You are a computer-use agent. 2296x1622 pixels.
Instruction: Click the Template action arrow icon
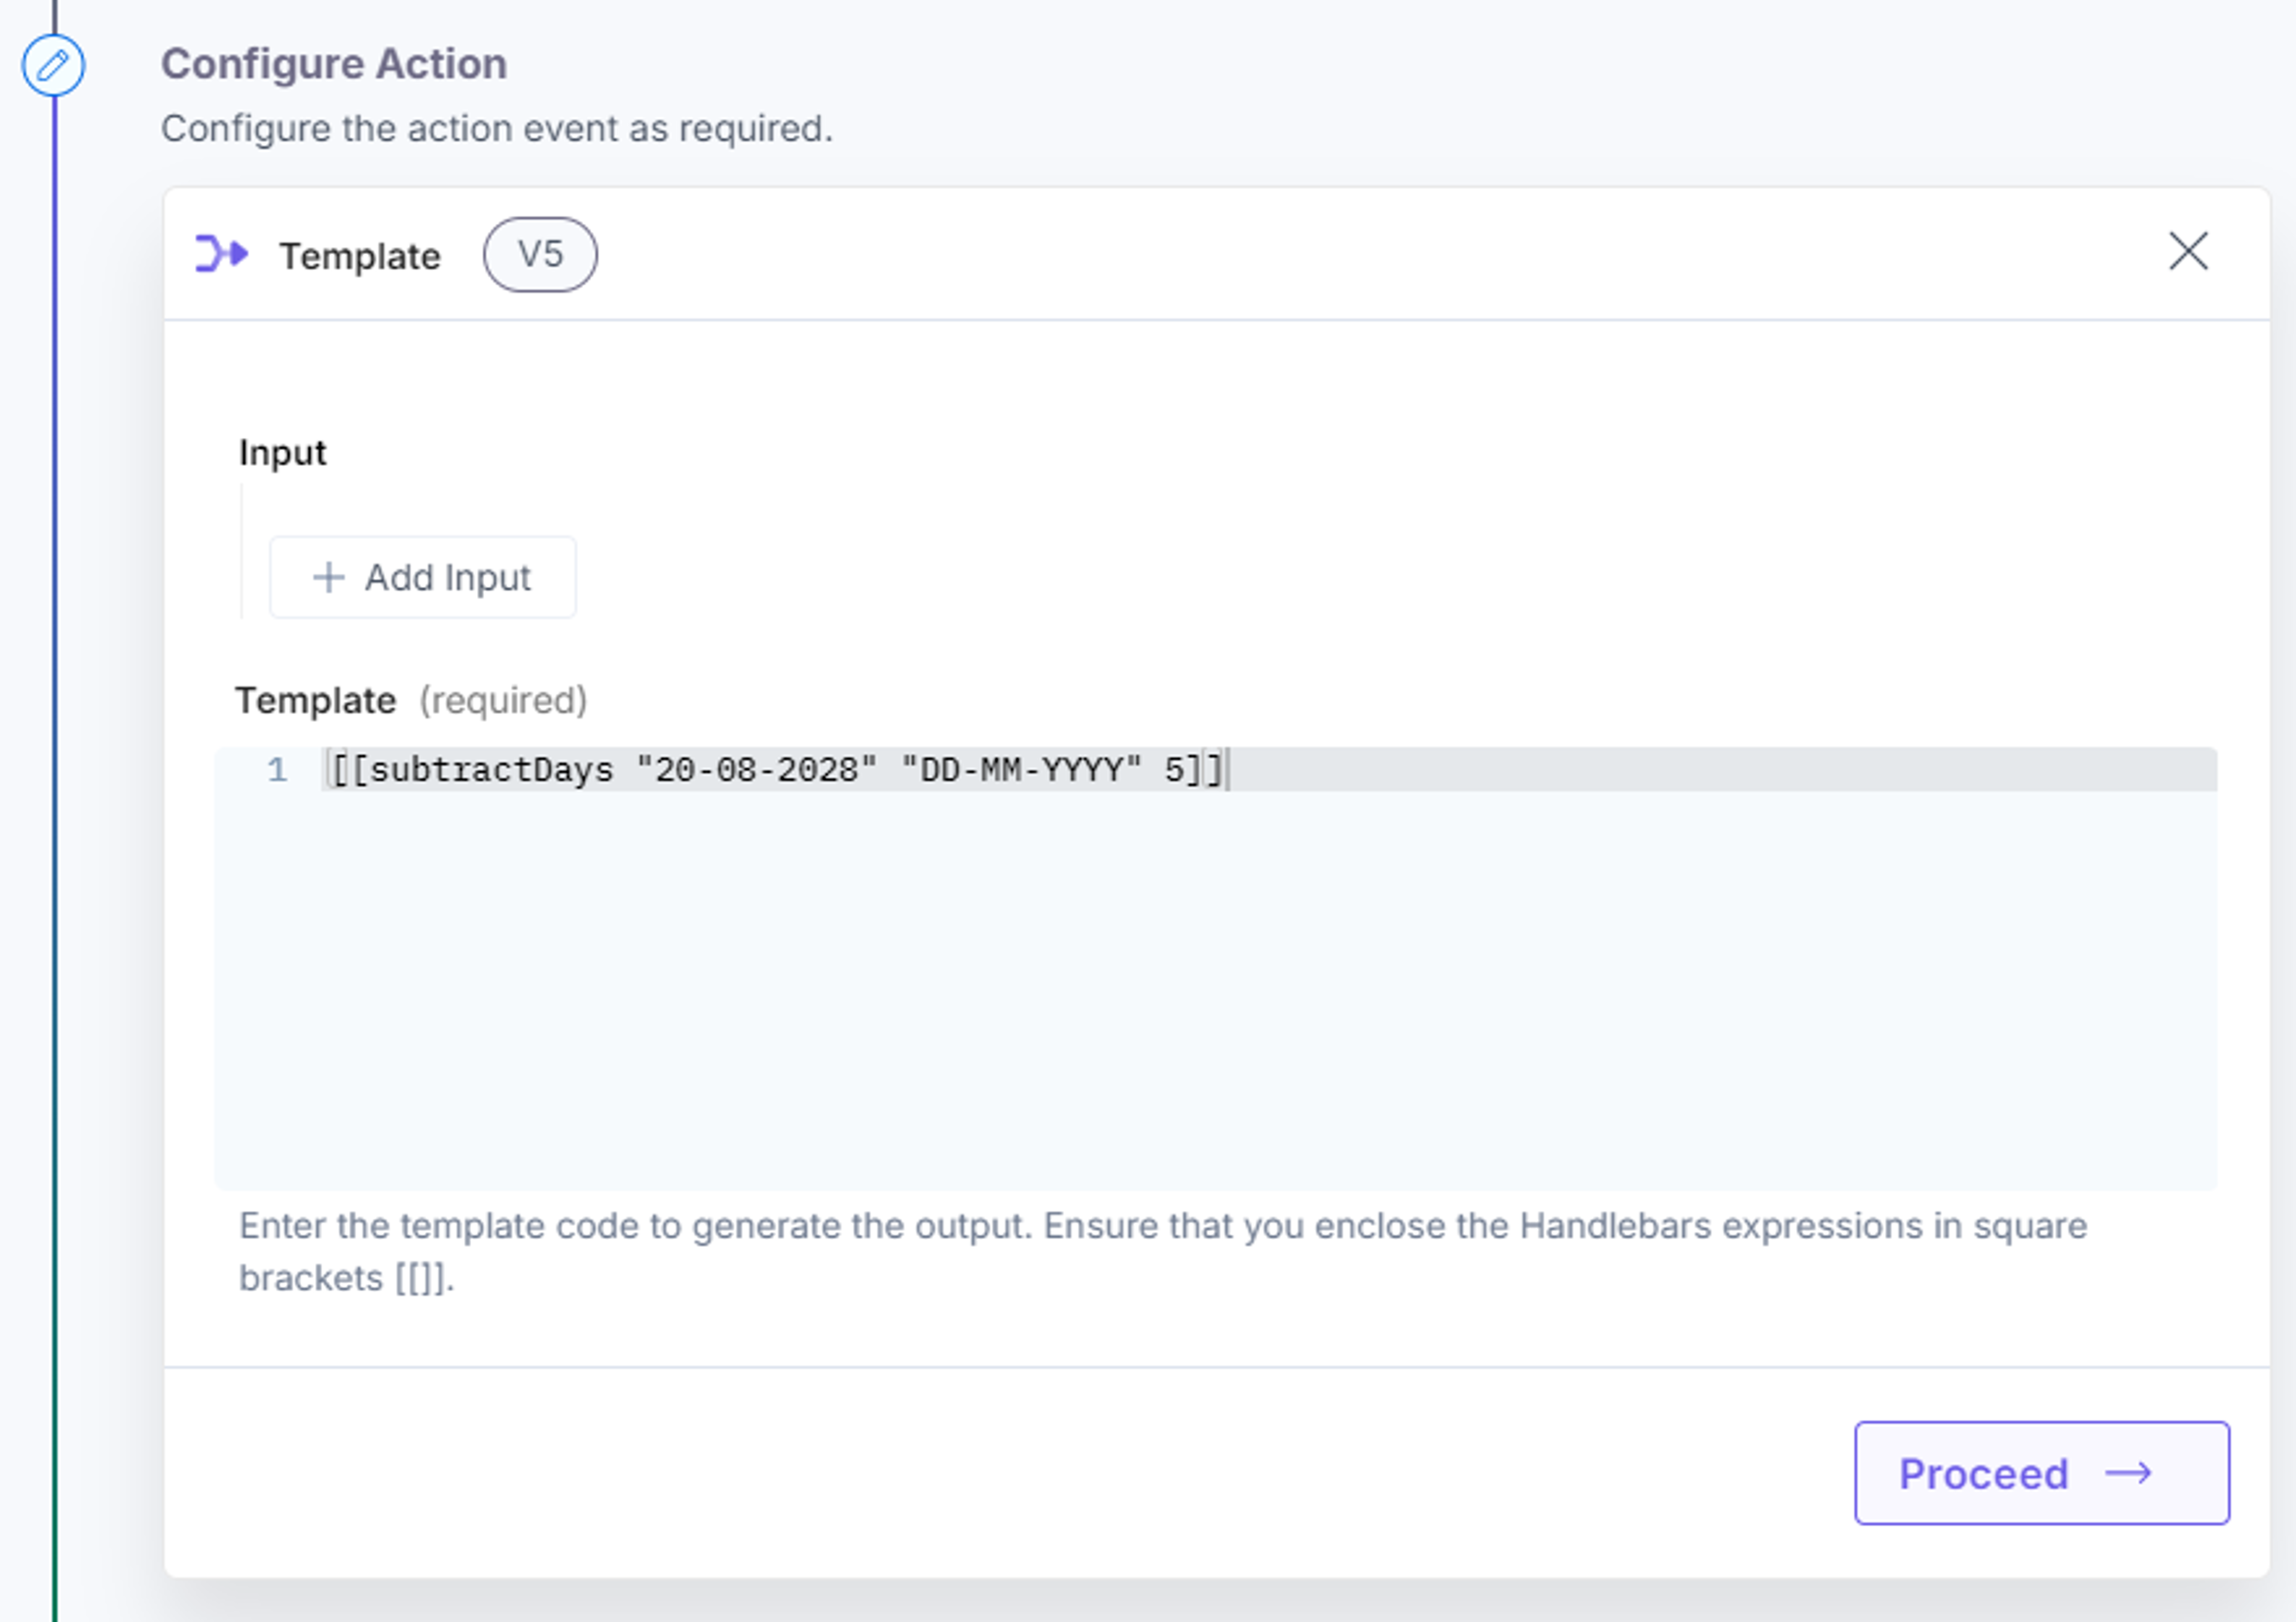[221, 254]
